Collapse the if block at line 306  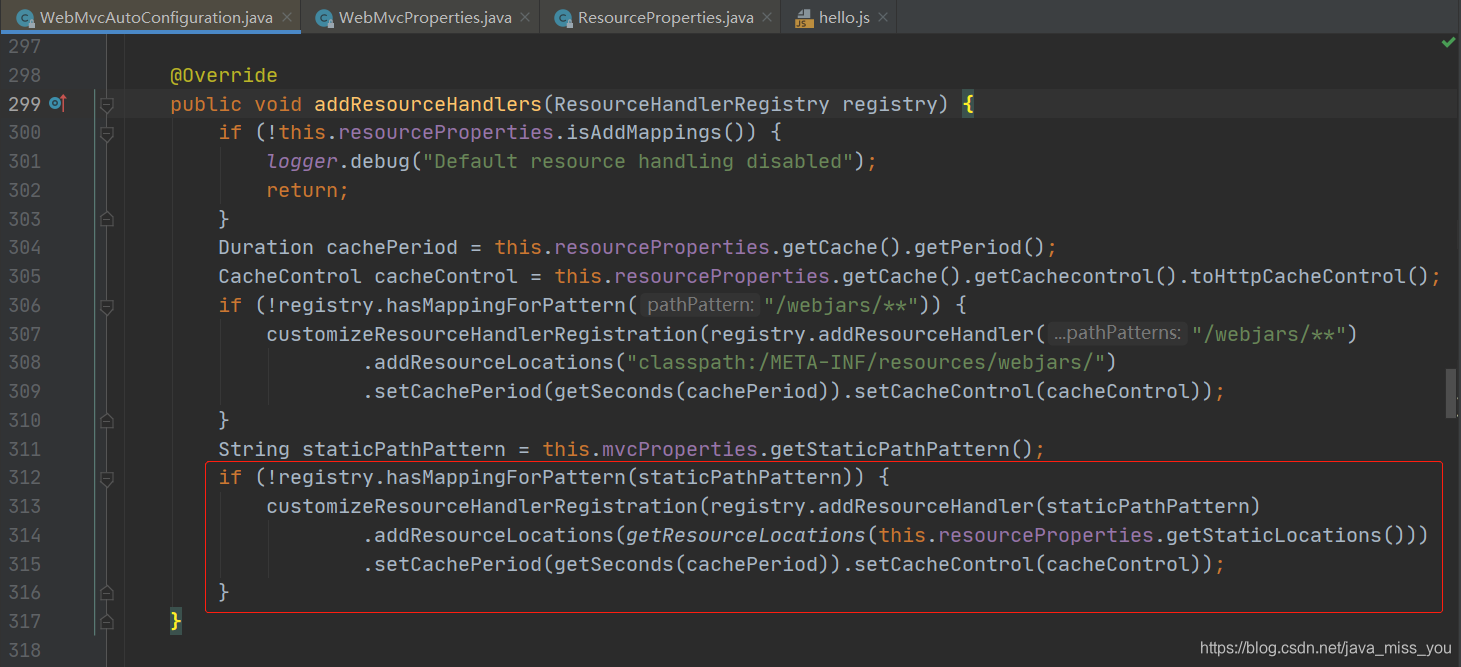click(x=107, y=306)
